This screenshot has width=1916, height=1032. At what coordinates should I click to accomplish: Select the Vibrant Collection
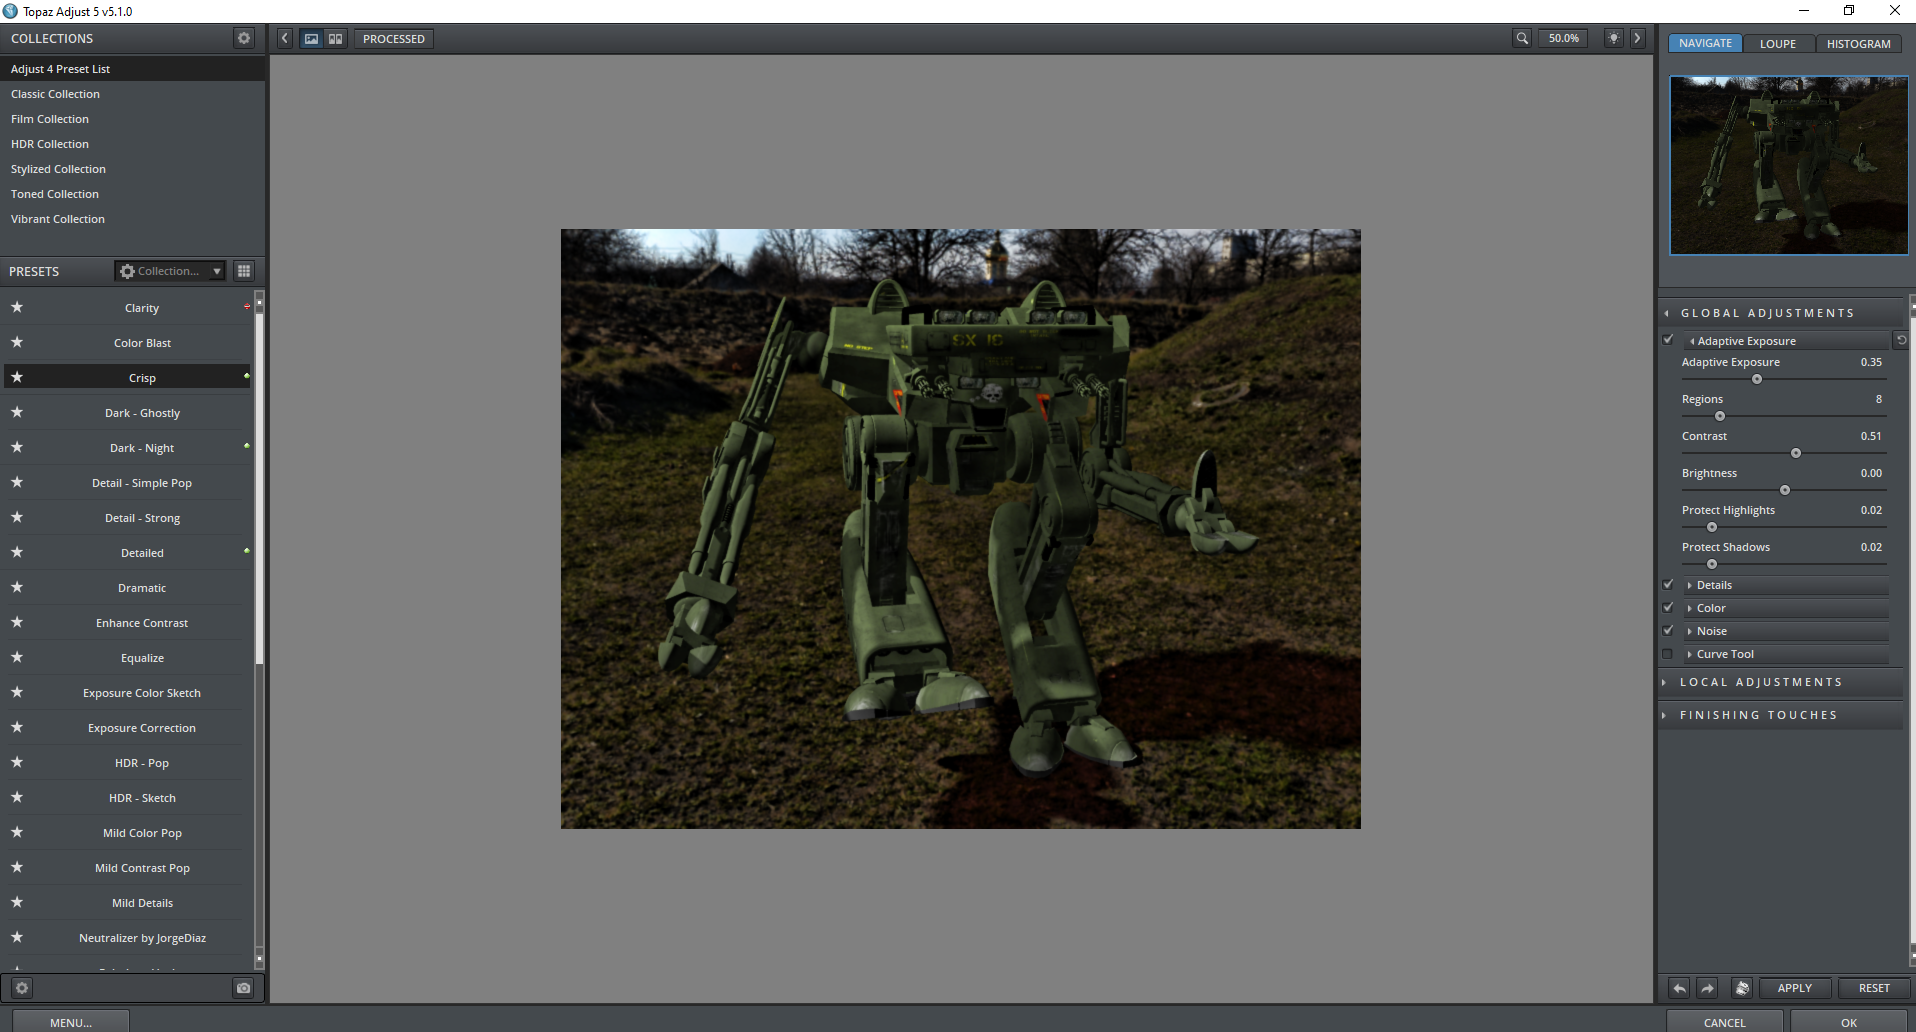point(133,219)
